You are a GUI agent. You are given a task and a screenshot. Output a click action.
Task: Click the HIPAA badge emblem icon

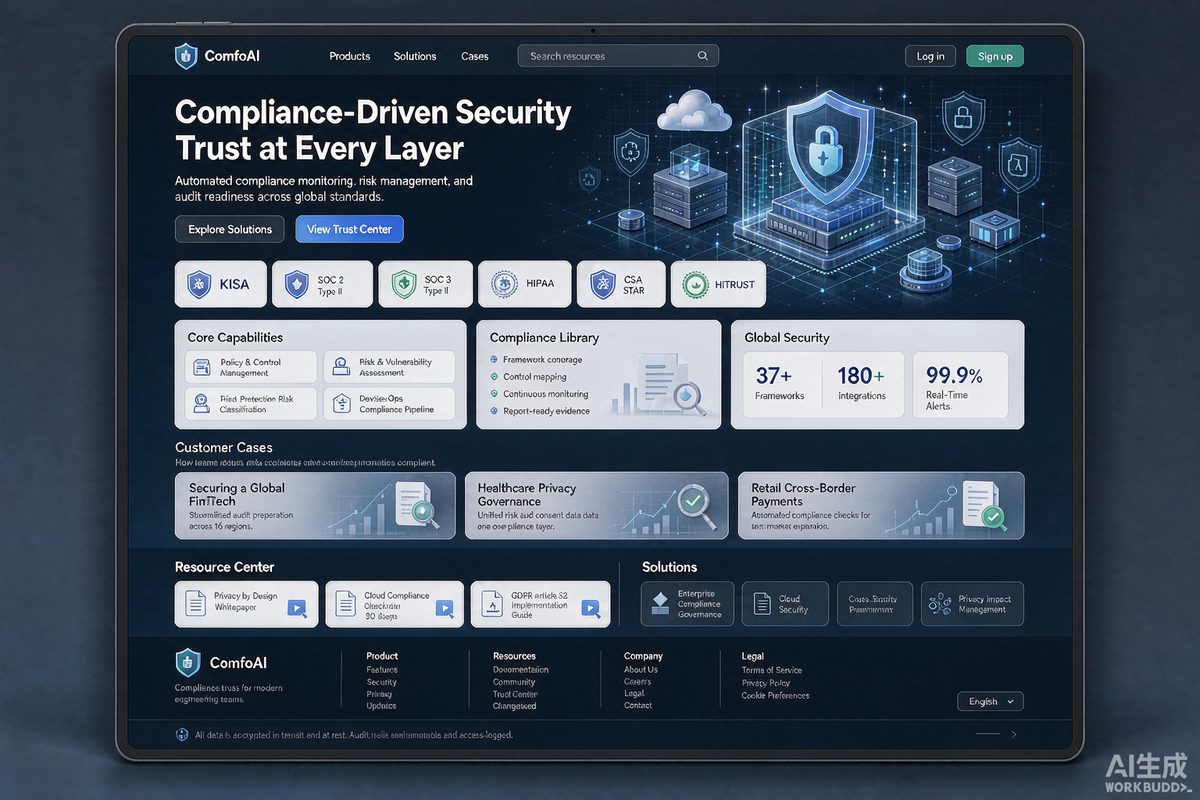(x=502, y=285)
